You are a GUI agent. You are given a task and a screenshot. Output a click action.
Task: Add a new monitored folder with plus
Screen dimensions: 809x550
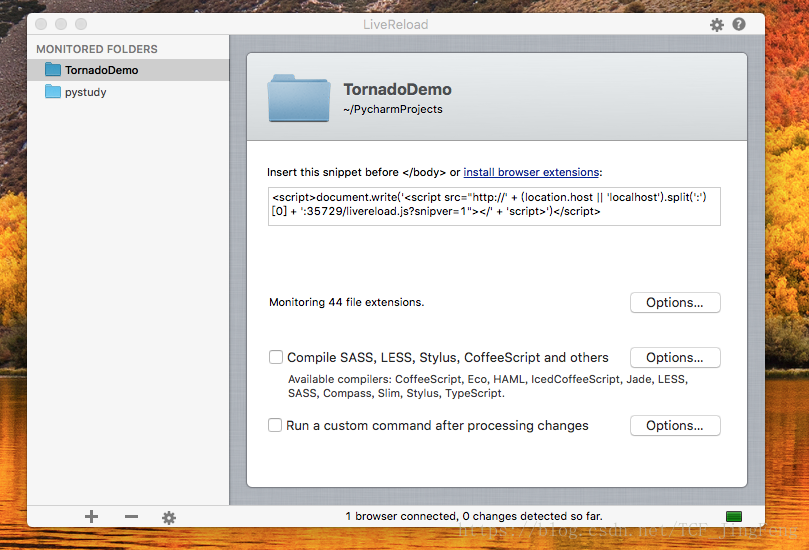point(91,516)
